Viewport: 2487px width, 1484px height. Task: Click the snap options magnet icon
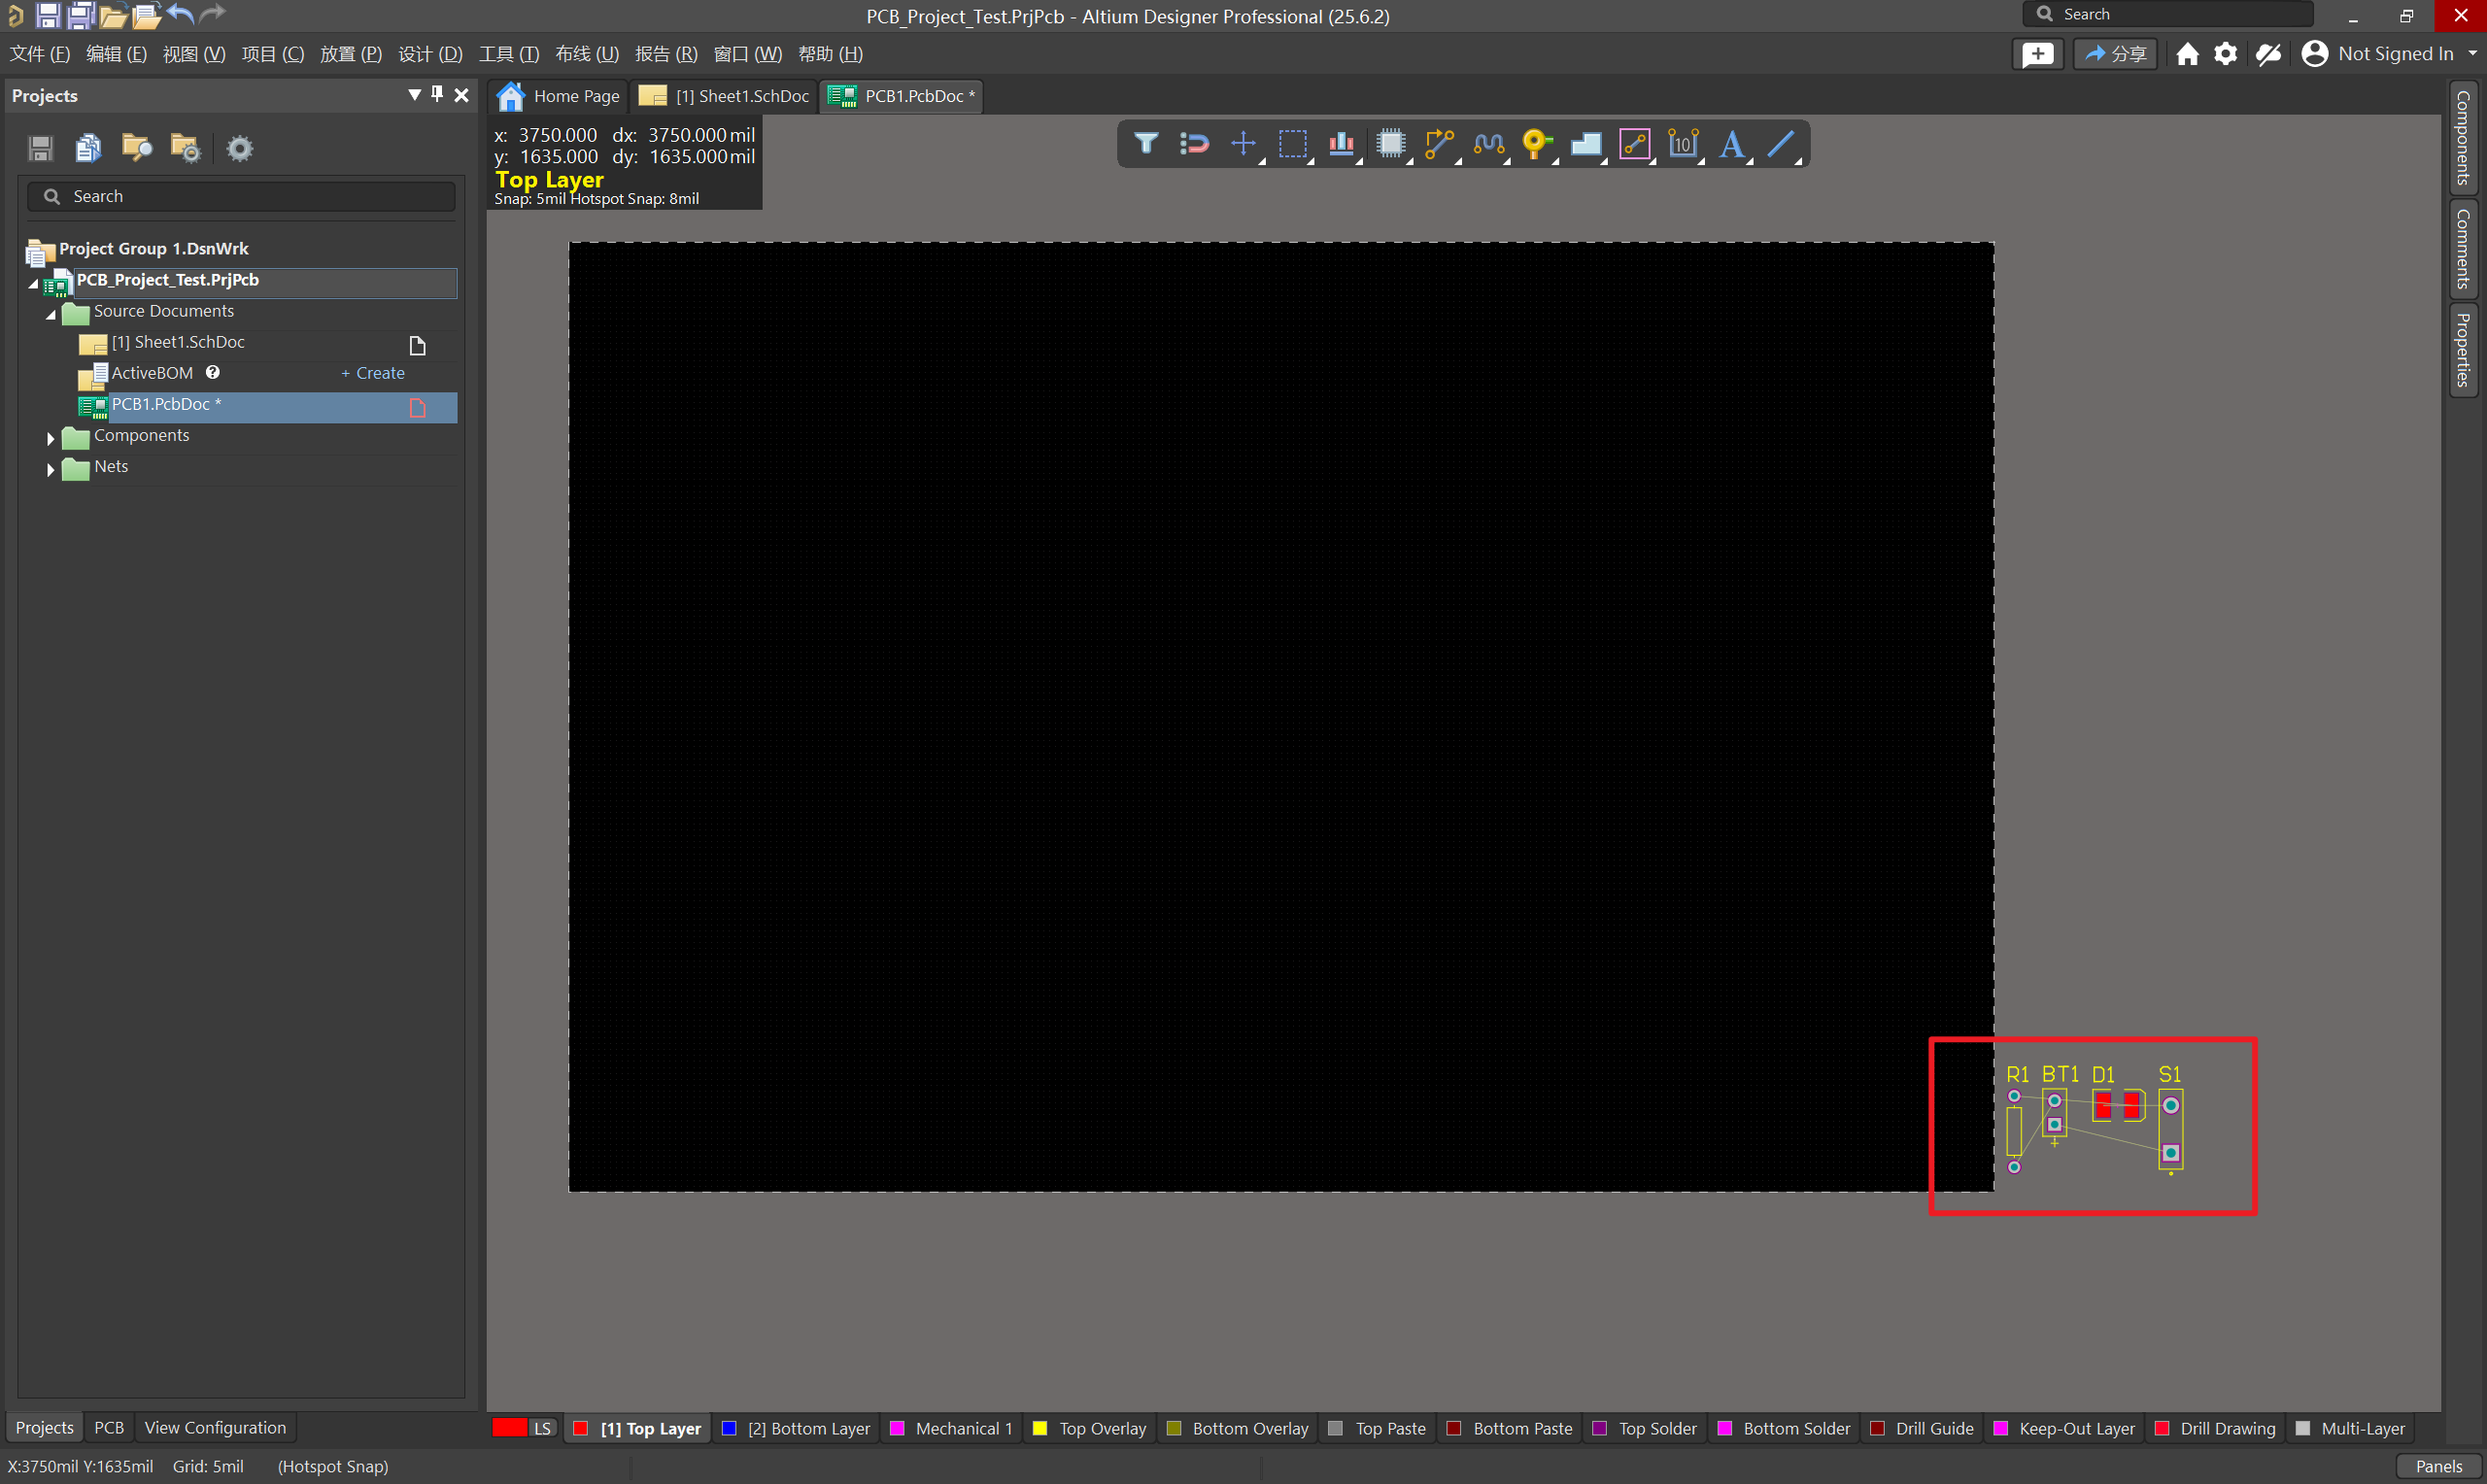click(x=1194, y=144)
